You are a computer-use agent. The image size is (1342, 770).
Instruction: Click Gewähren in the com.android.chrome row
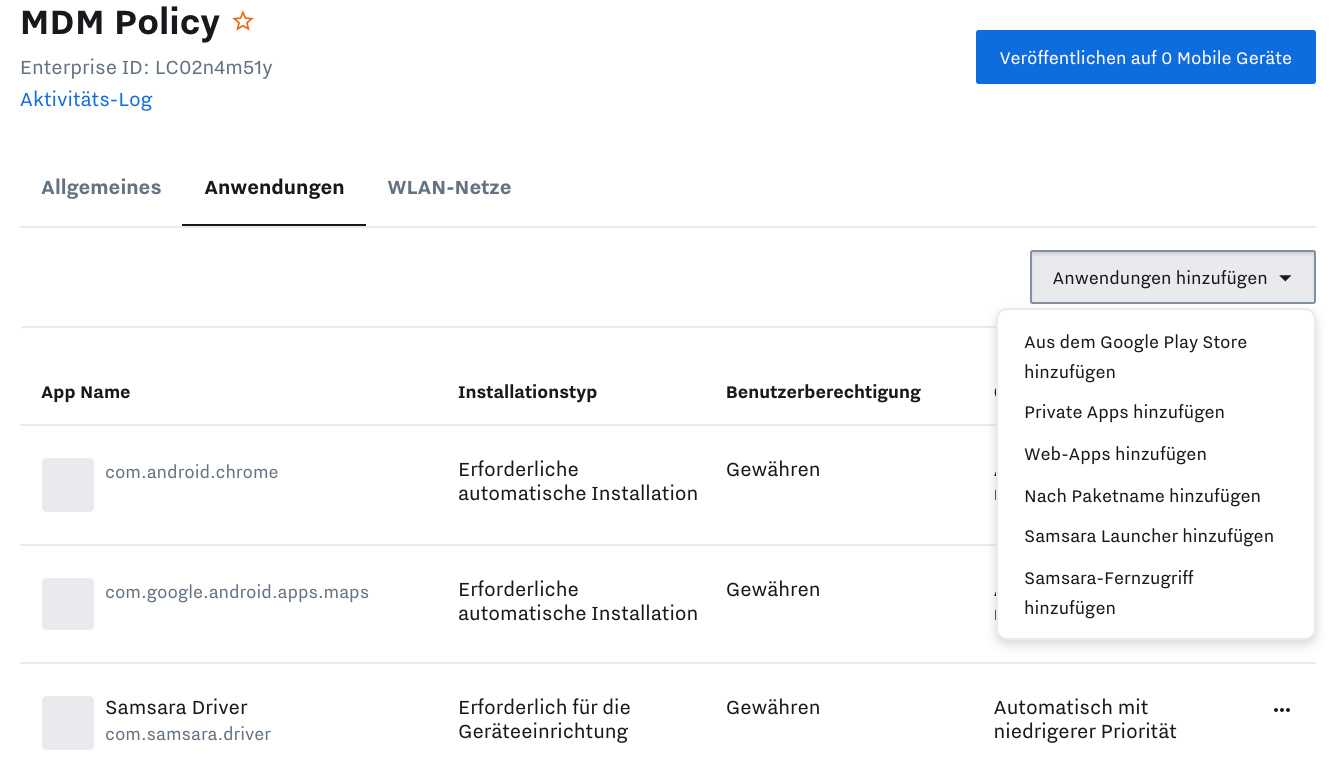773,469
